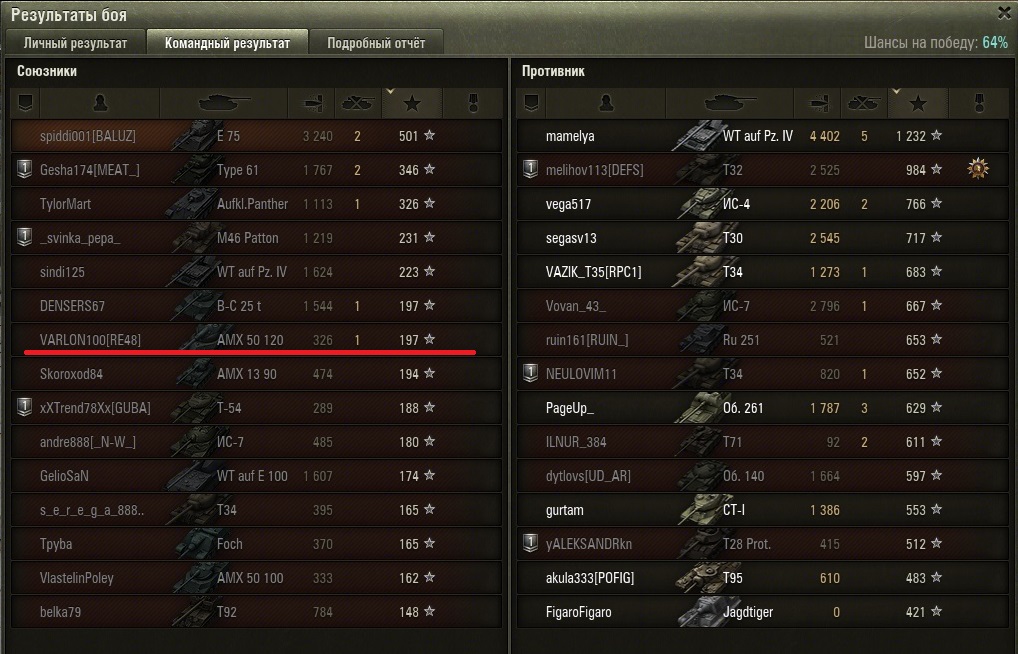Open Подробный отчёт tab
The image size is (1018, 654).
(376, 43)
